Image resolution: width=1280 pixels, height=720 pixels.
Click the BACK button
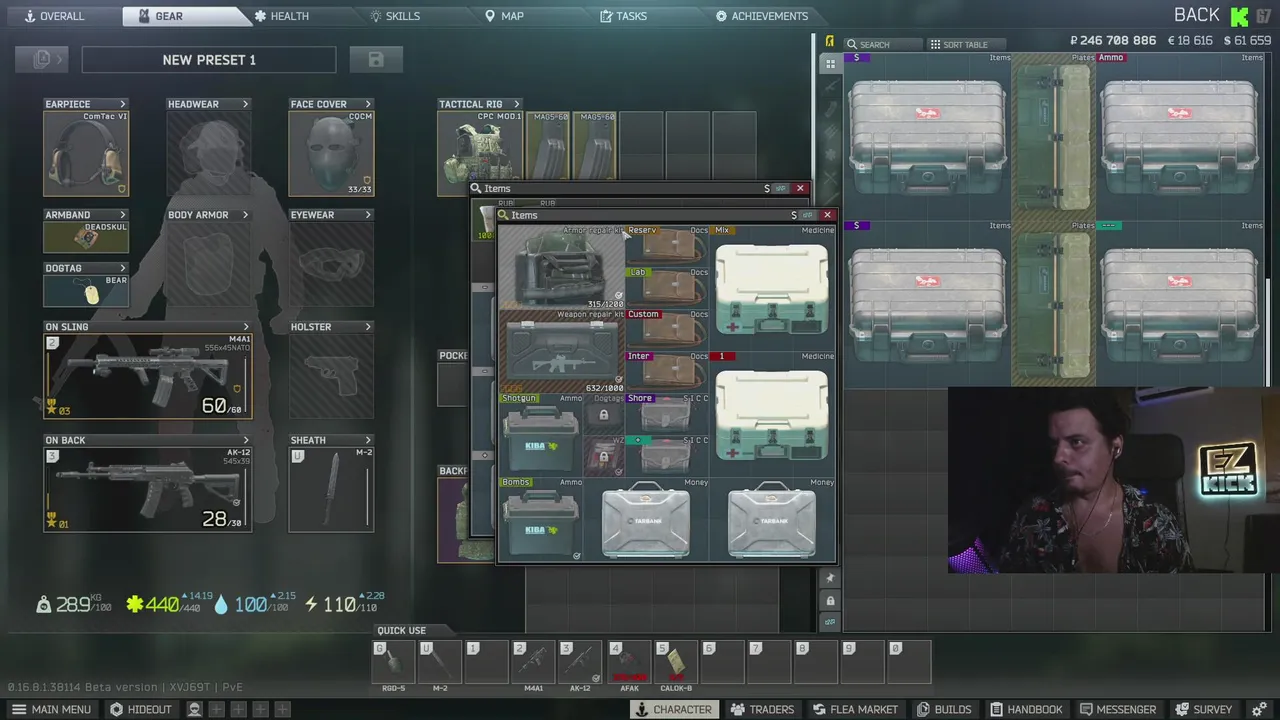click(1197, 15)
